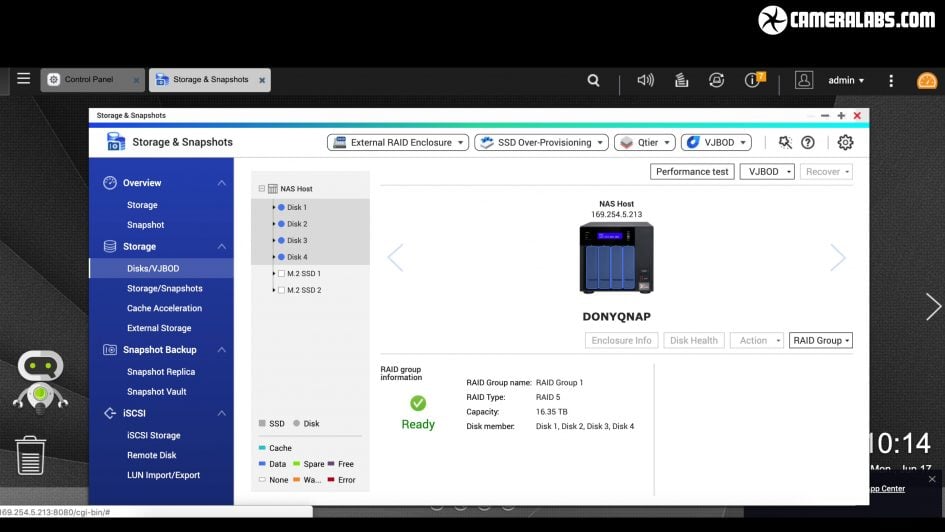Go to next desktop page arrow
The image size is (945, 532).
click(x=934, y=307)
